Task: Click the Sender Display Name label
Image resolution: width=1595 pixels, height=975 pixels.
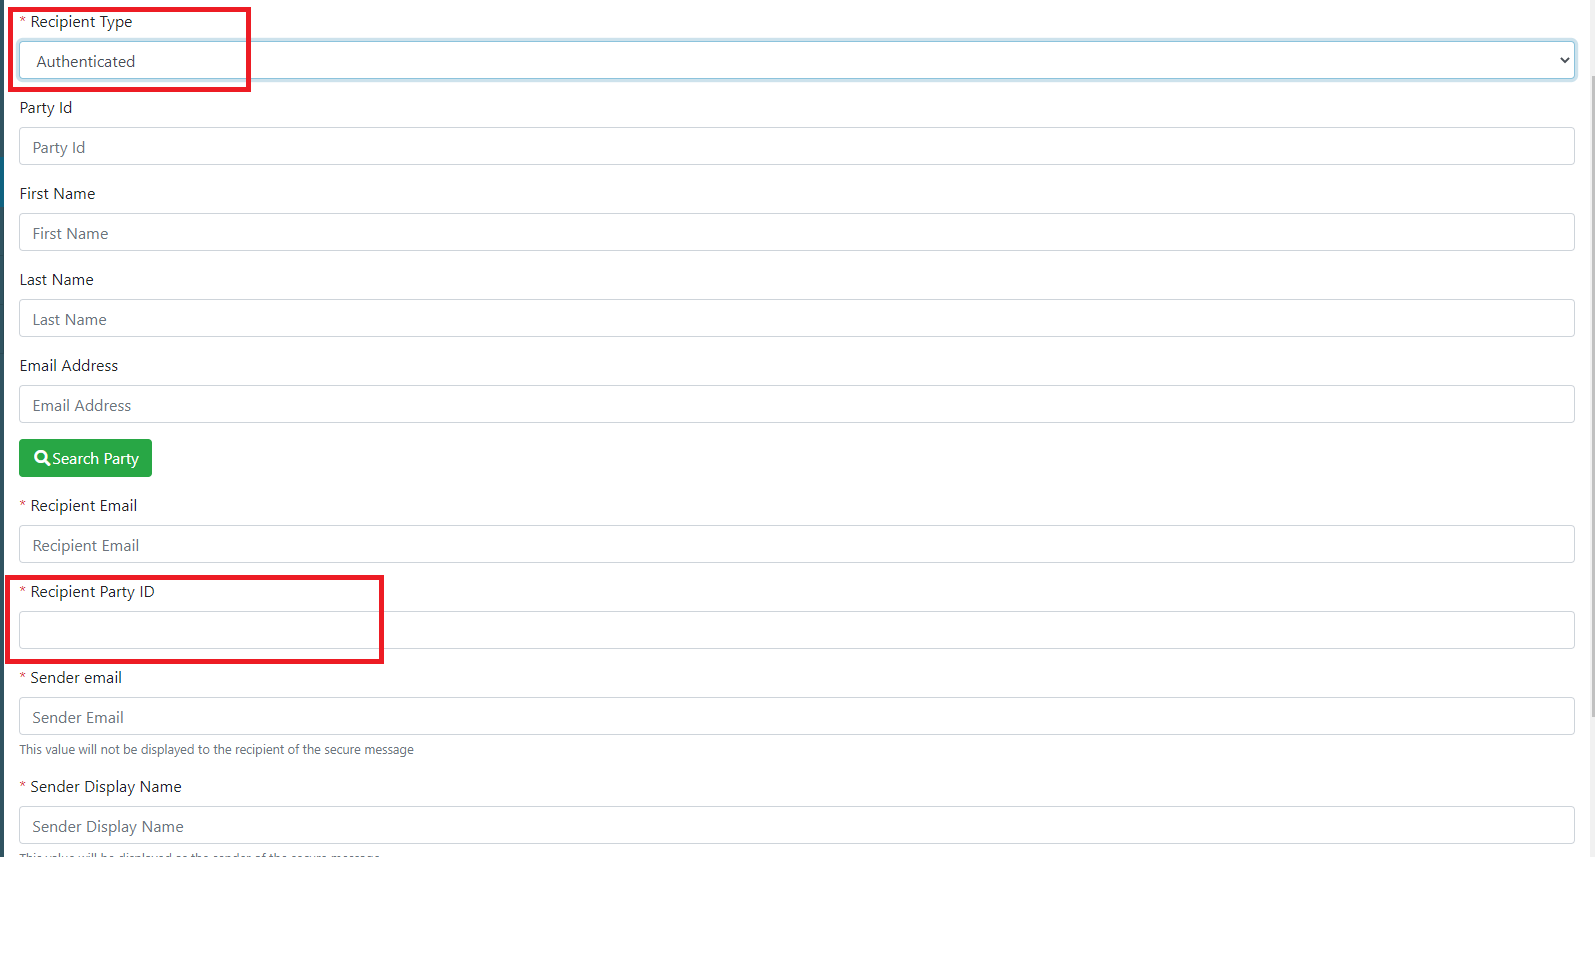Action: 106,787
